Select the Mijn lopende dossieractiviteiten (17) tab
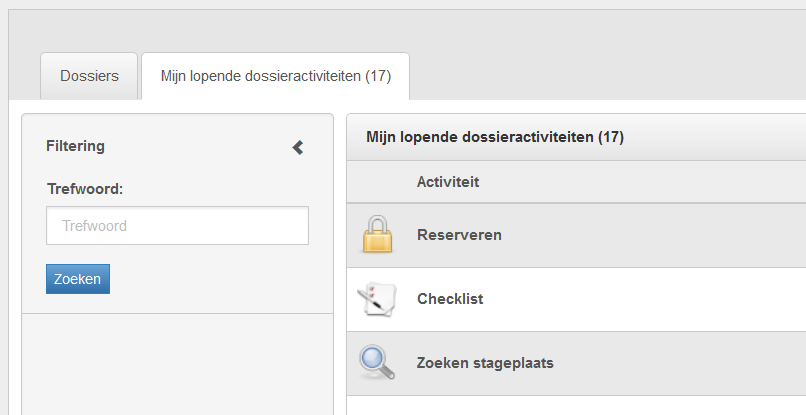Viewport: 806px width, 415px height. tap(276, 76)
